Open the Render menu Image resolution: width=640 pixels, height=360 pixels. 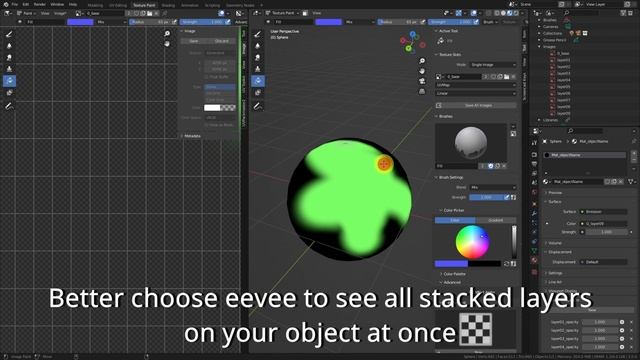tap(40, 4)
